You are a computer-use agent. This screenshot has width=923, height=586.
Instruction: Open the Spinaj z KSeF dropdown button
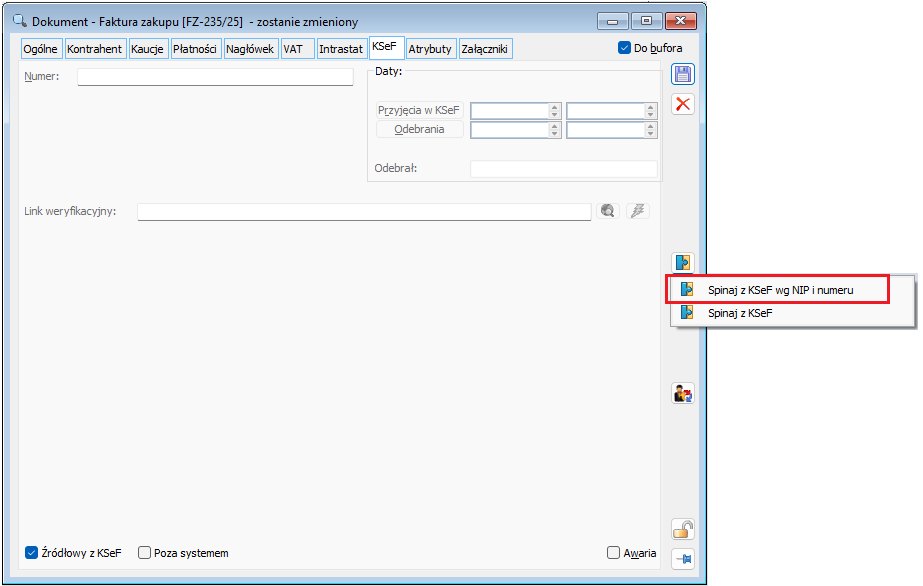(683, 262)
